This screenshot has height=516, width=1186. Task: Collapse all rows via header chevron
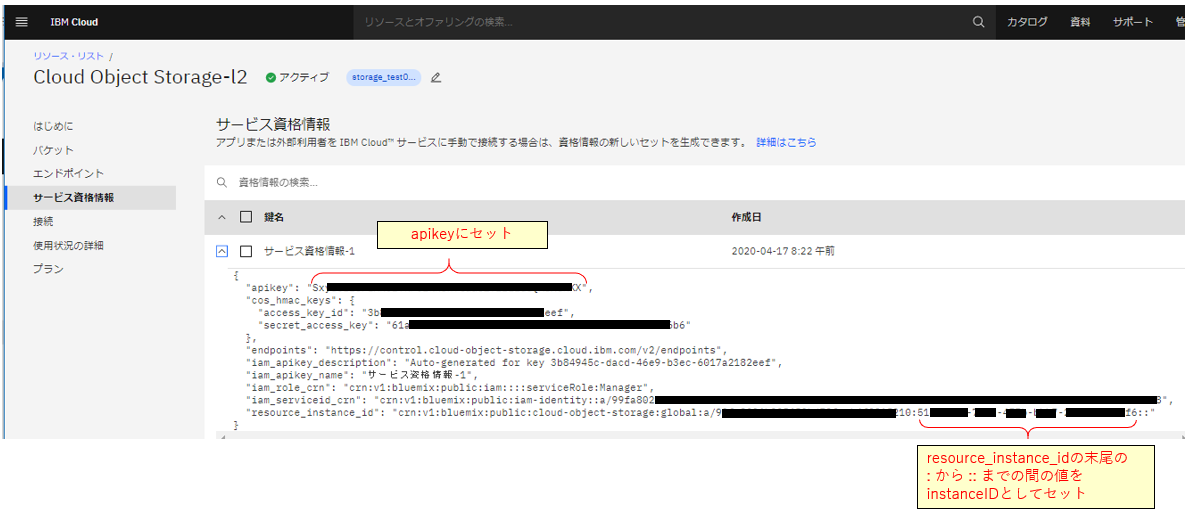(x=222, y=218)
